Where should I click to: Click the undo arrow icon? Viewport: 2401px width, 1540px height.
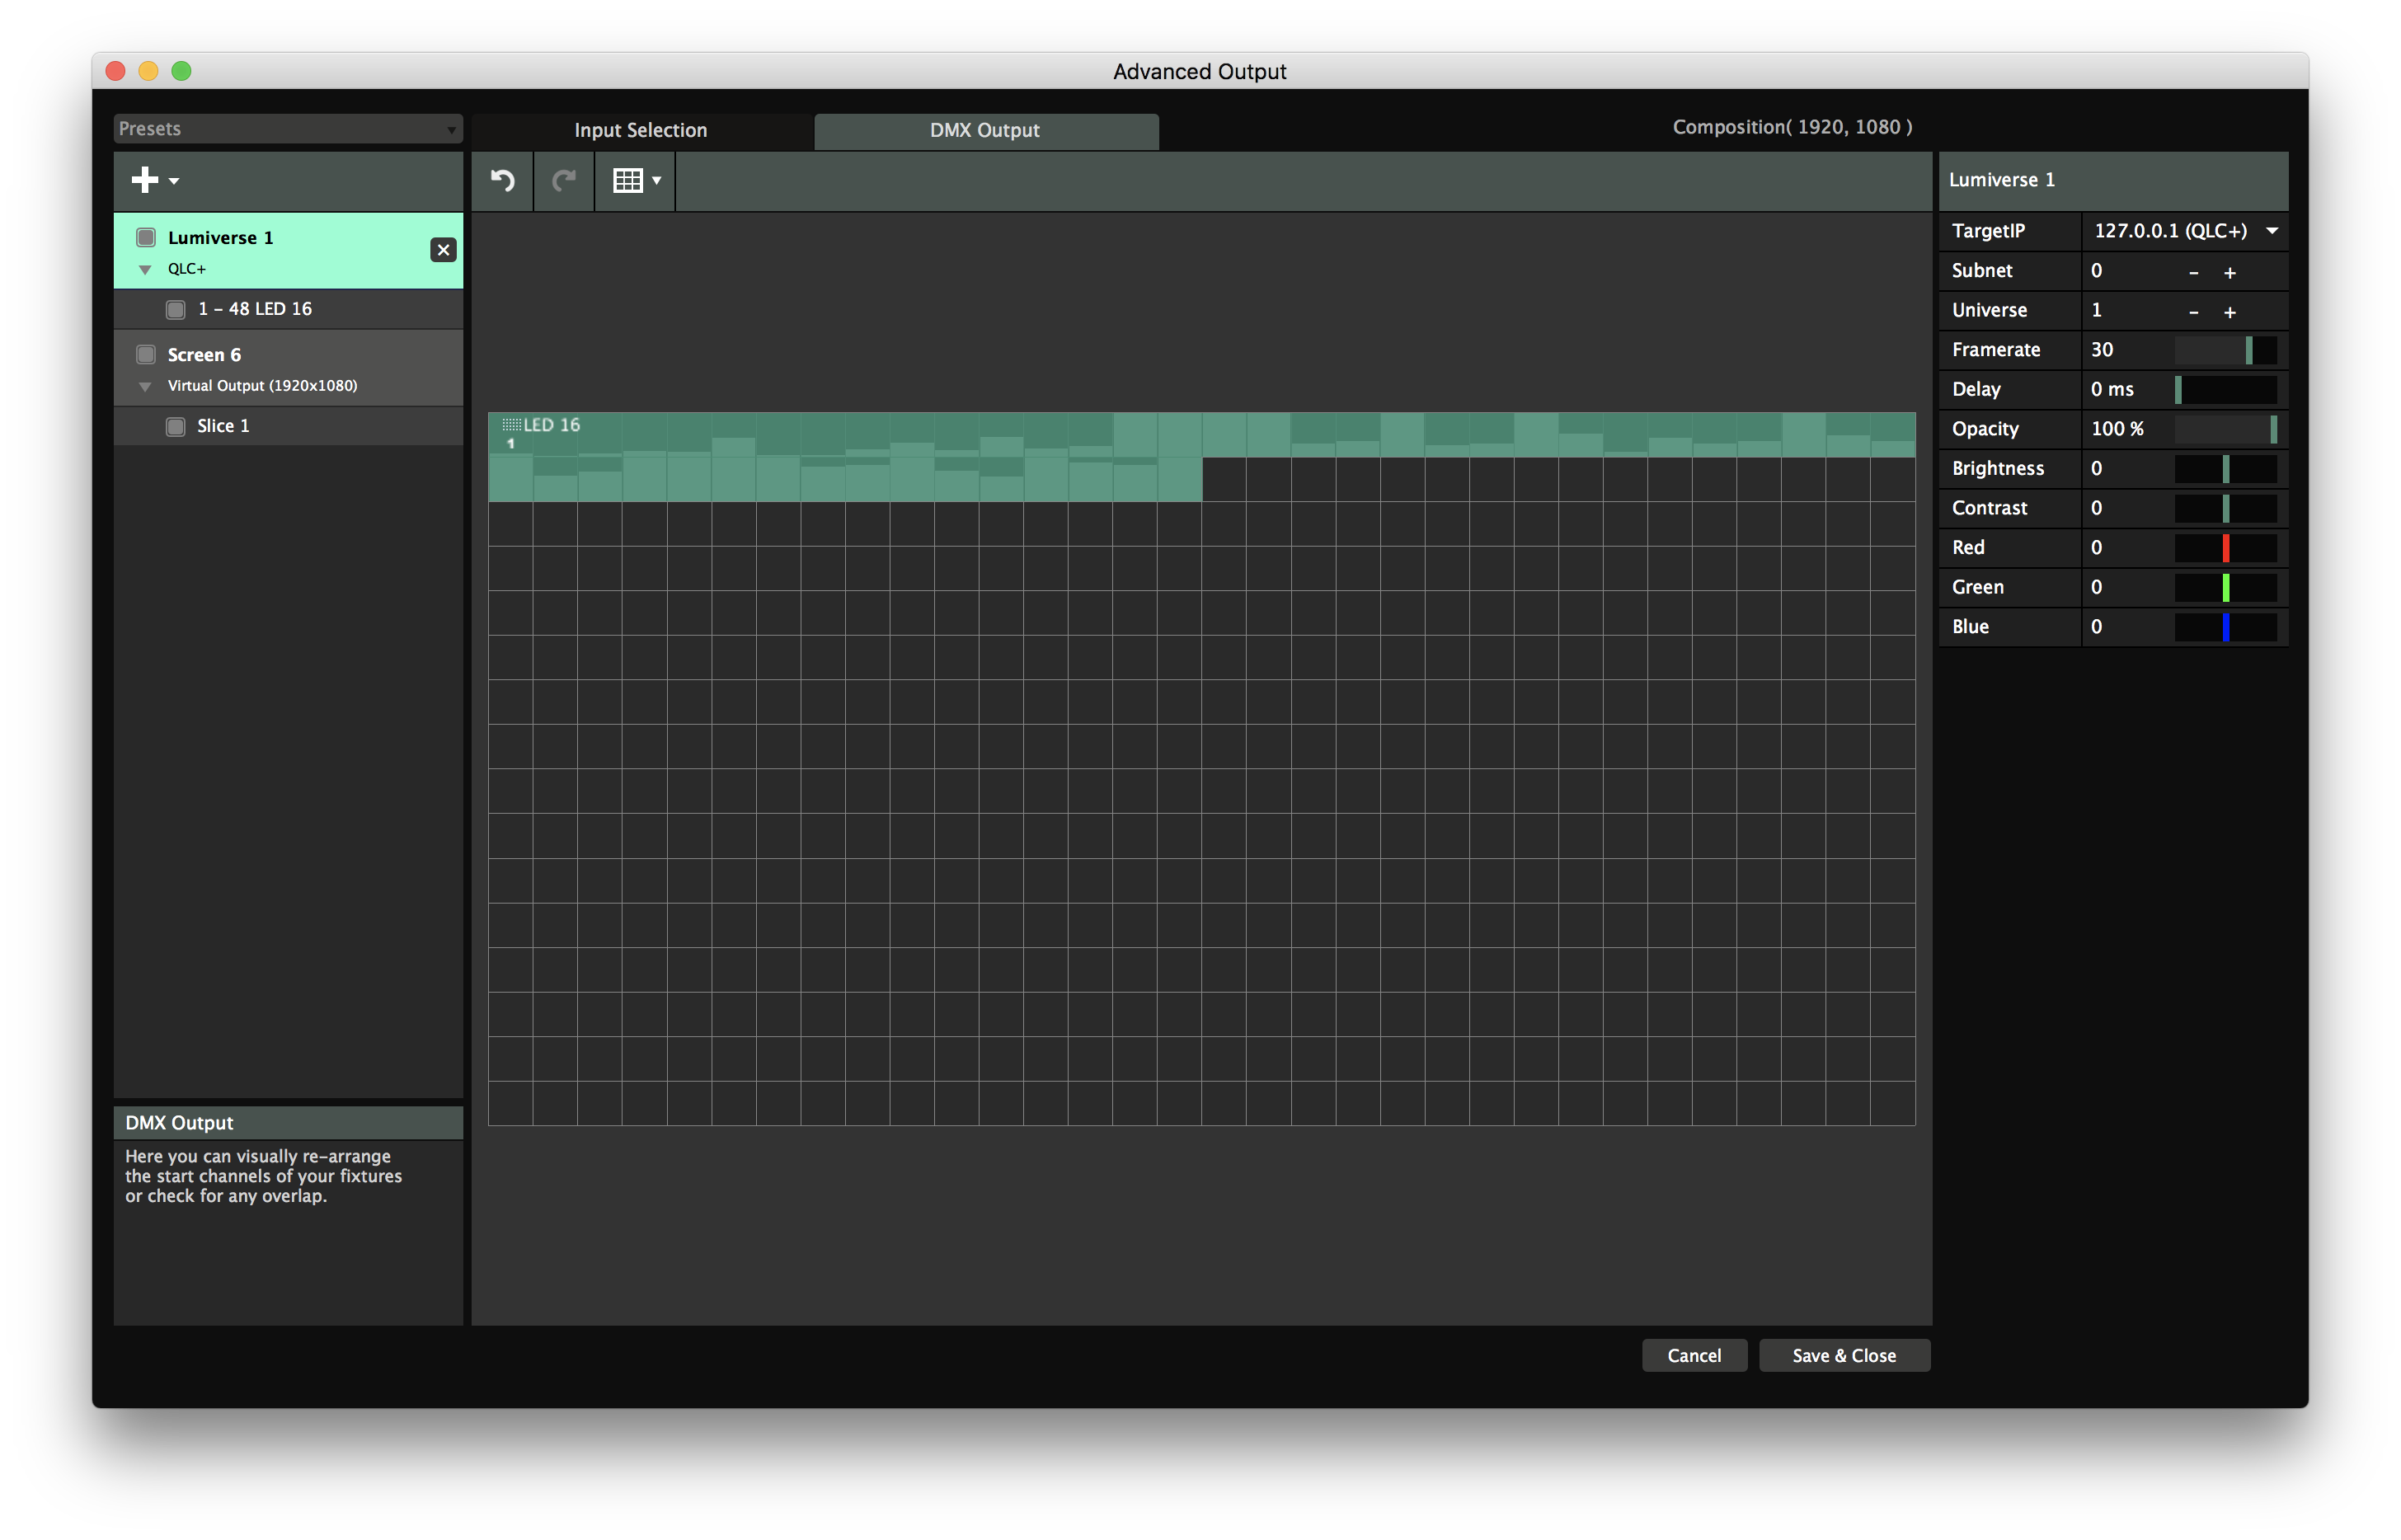coord(502,180)
